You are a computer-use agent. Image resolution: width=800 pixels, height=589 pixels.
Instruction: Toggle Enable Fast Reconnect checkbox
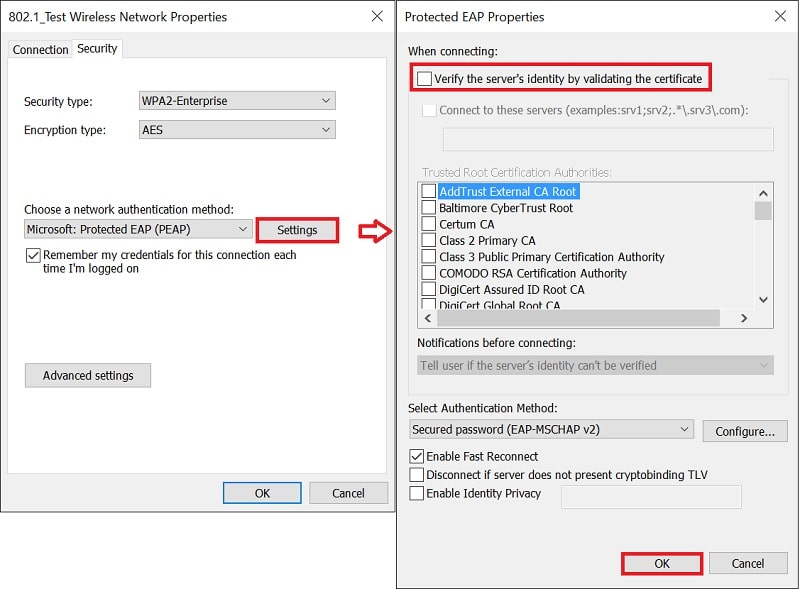417,456
